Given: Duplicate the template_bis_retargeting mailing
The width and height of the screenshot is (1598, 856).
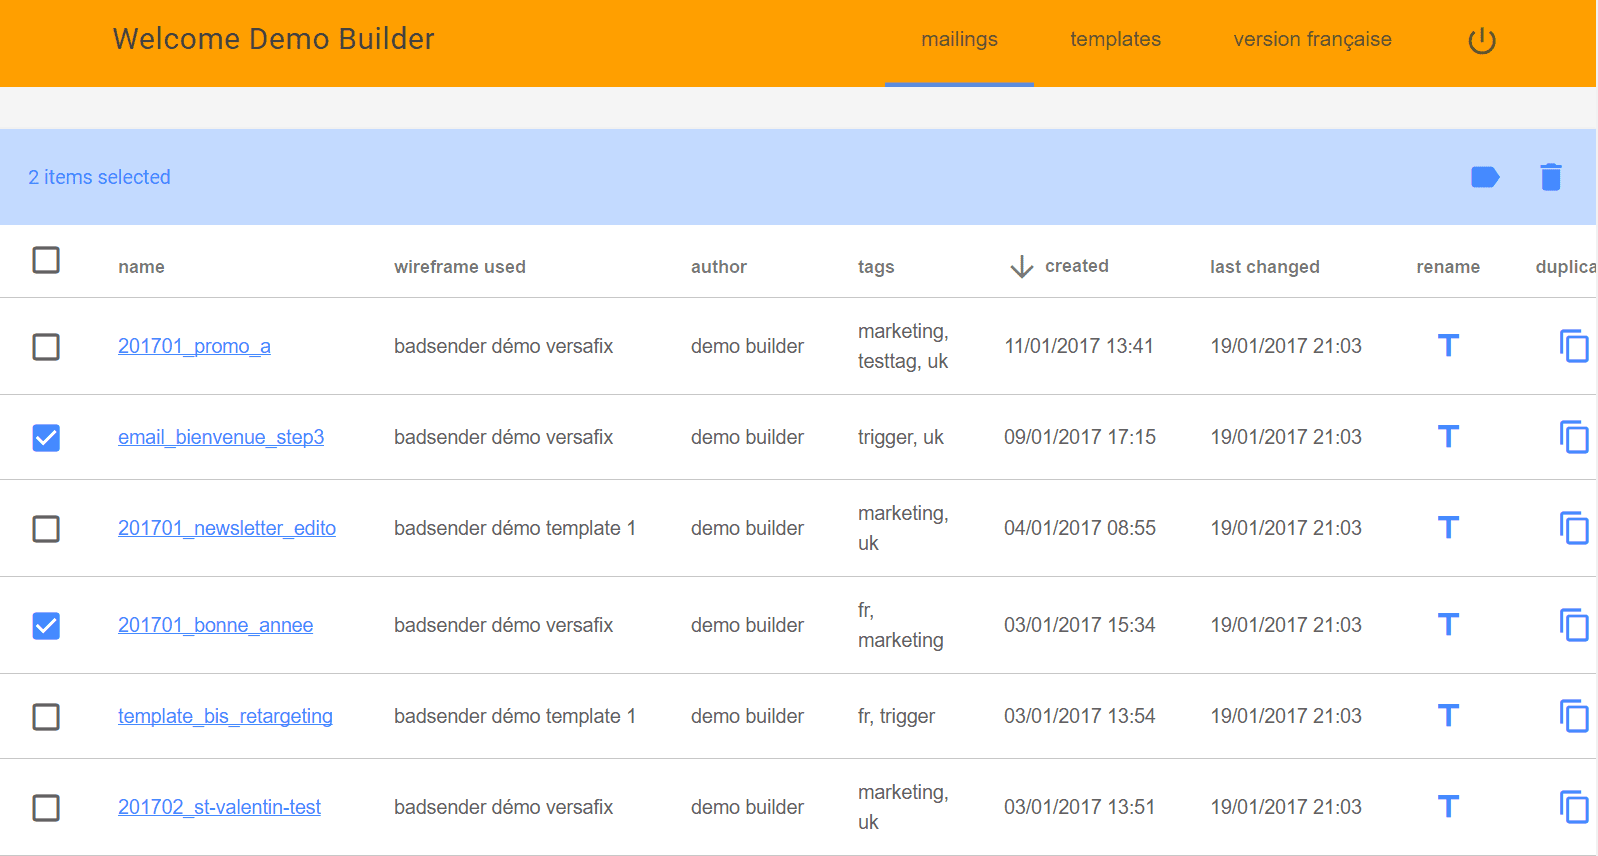Looking at the screenshot, I should pyautogui.click(x=1574, y=716).
